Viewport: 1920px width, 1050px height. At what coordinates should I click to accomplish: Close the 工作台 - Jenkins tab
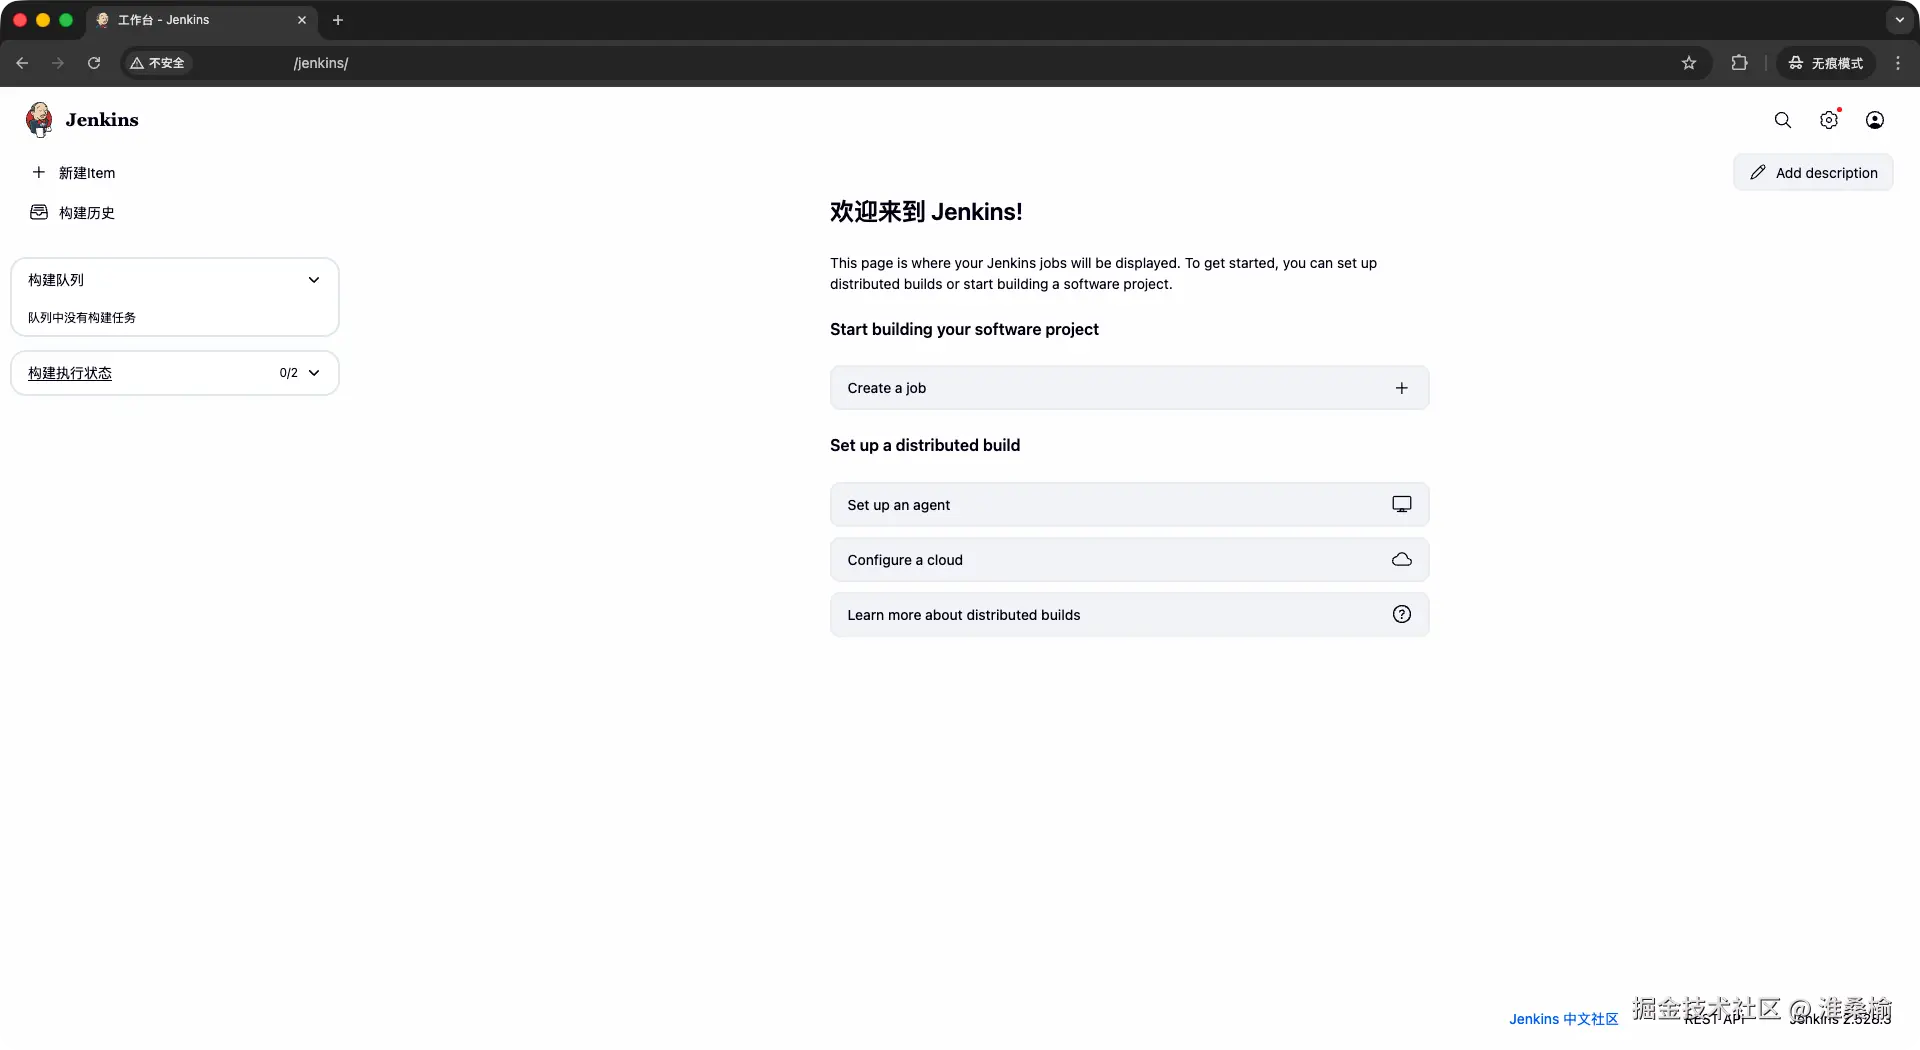click(x=302, y=20)
